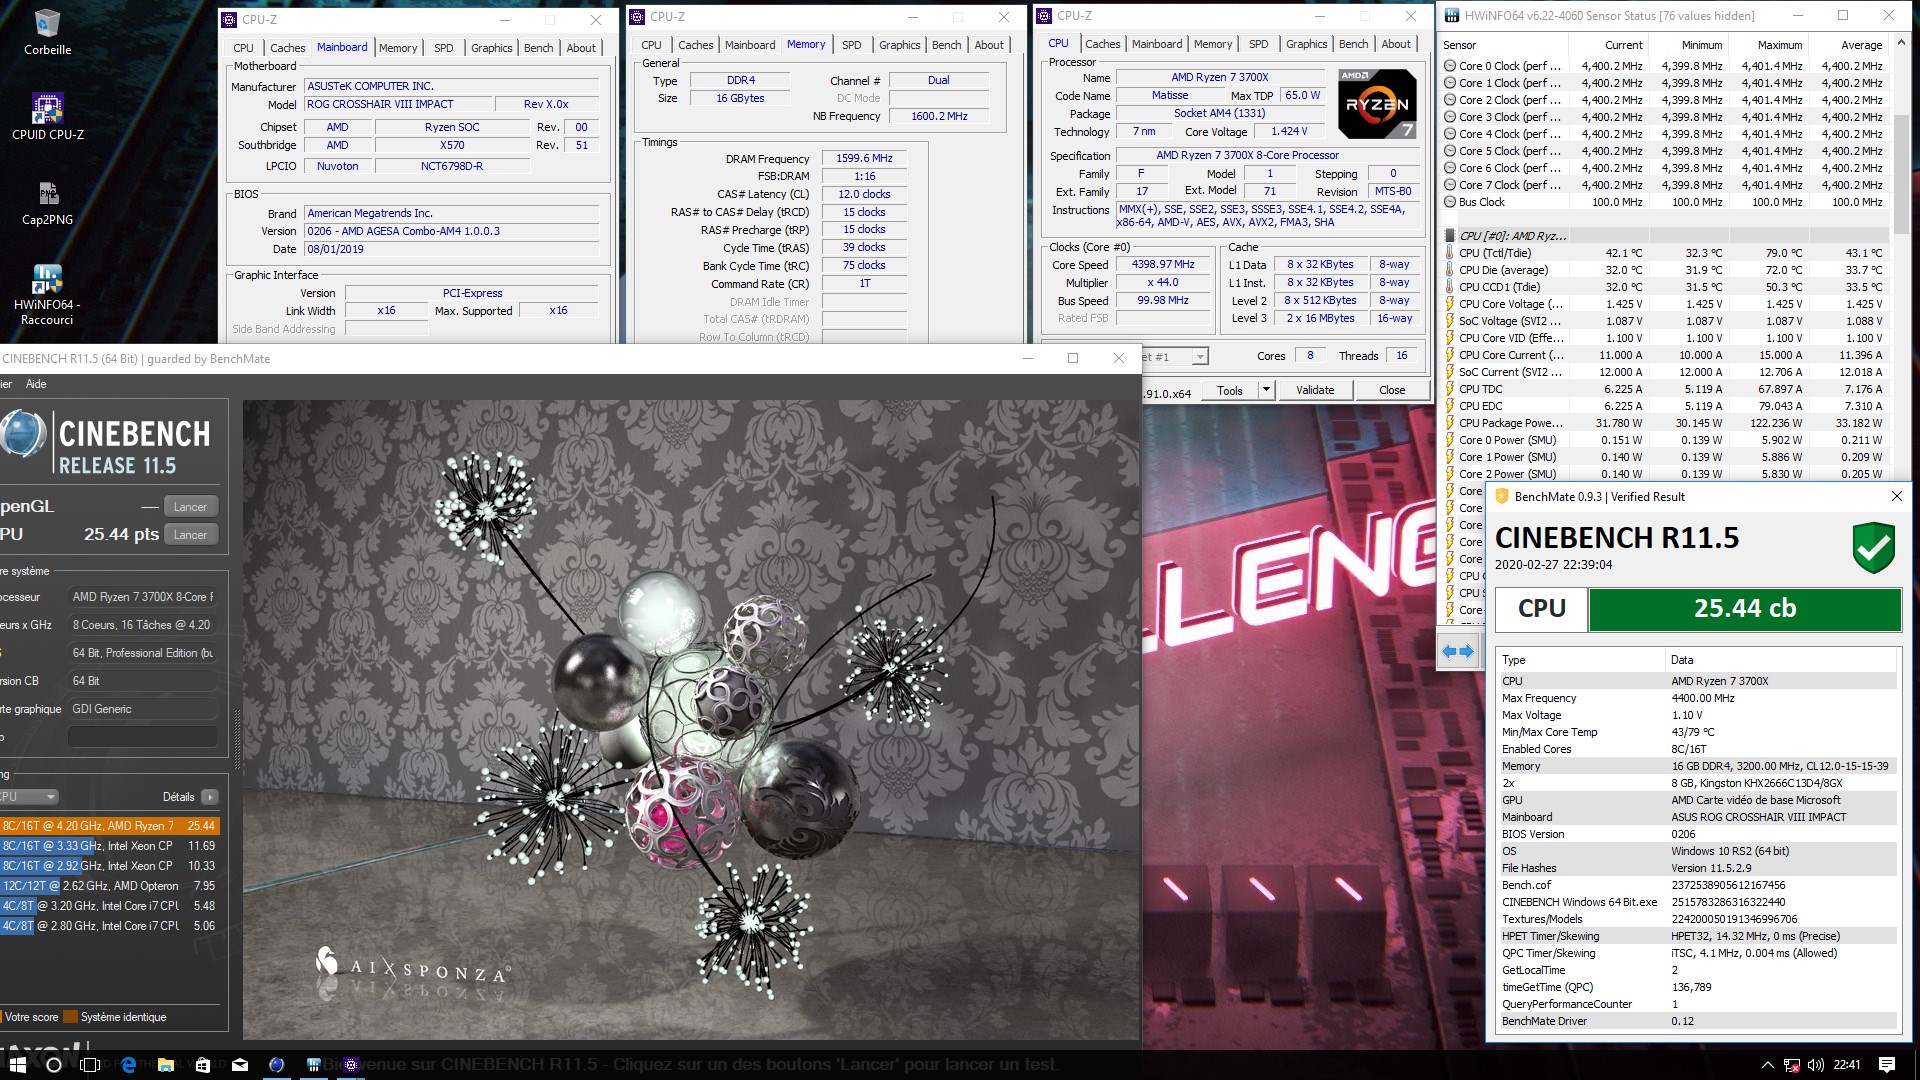The image size is (1920, 1080).
Task: Switch to HWiNFO via its taskbar icon
Action: [x=314, y=1065]
